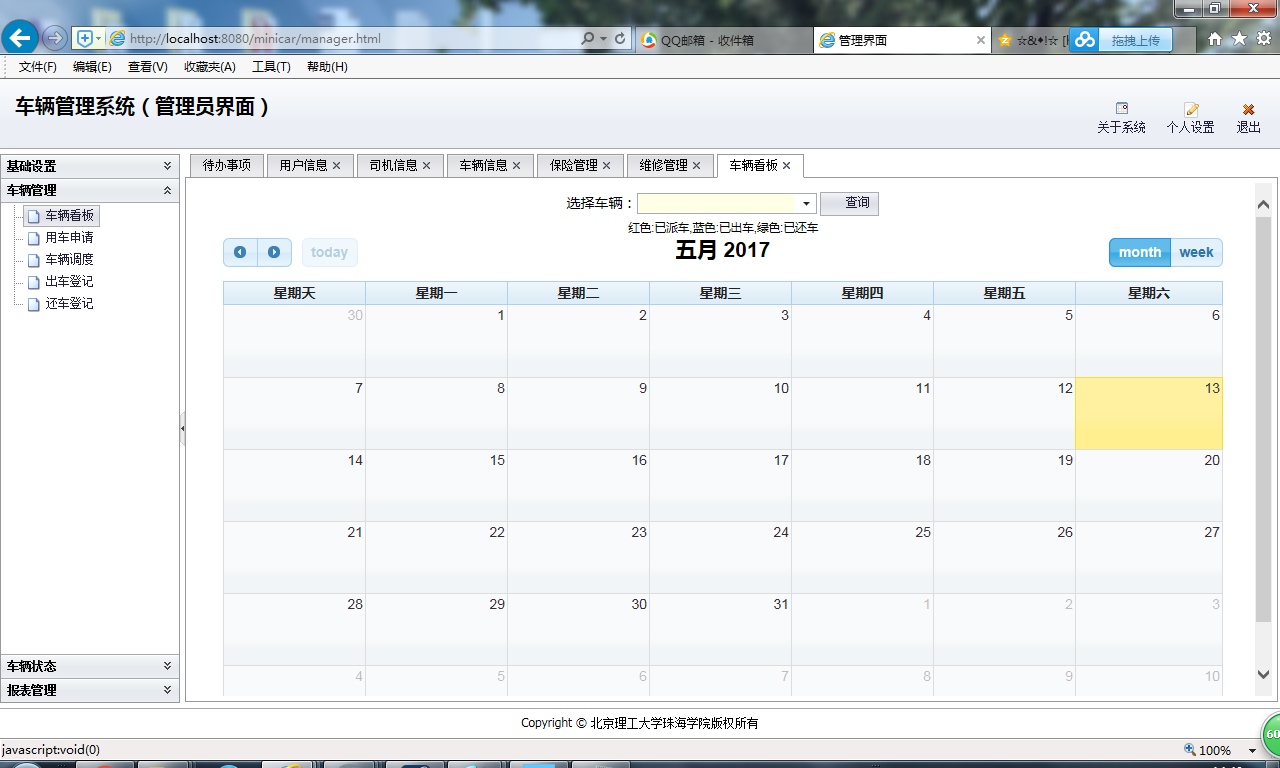The width and height of the screenshot is (1280, 768).
Task: Switch calendar to week view
Action: pos(1196,252)
